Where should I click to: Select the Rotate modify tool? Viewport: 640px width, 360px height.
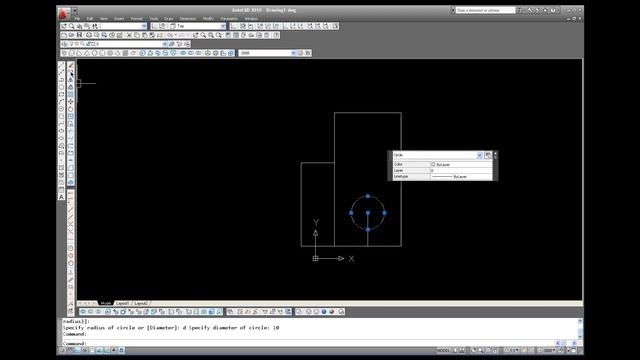pos(71,109)
